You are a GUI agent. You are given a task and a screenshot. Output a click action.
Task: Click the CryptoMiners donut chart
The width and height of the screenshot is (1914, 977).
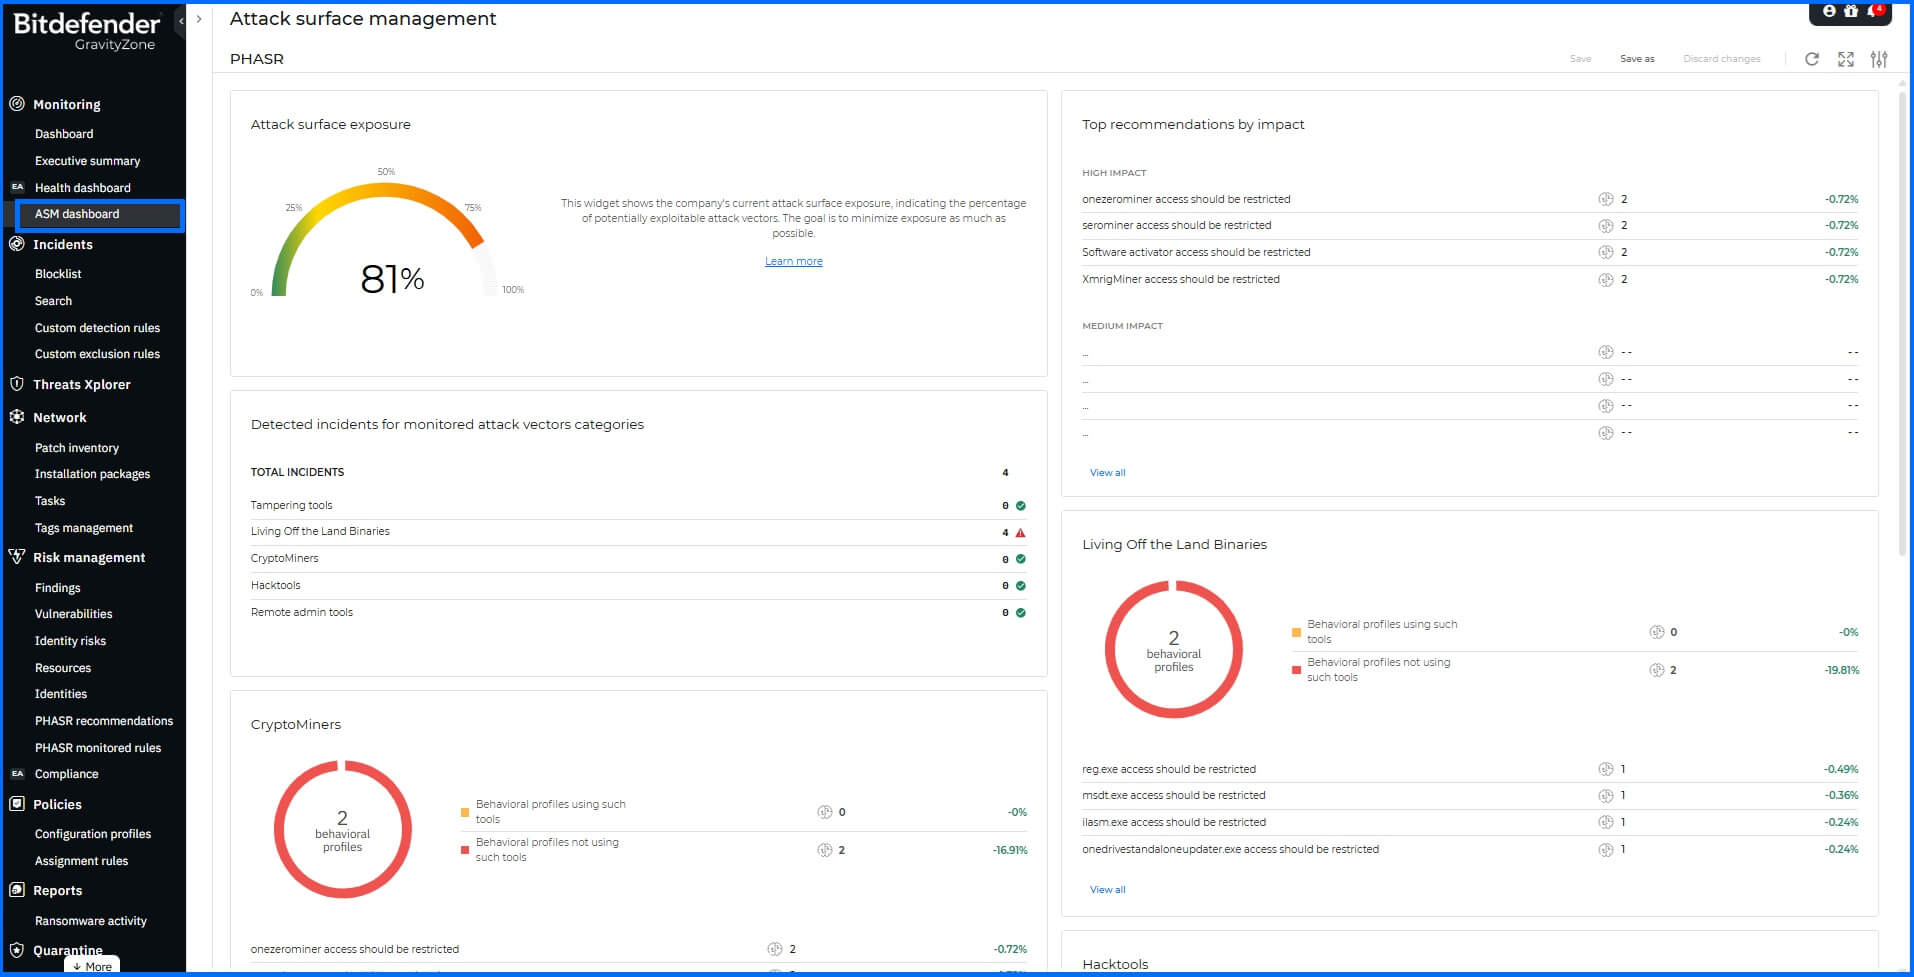342,829
